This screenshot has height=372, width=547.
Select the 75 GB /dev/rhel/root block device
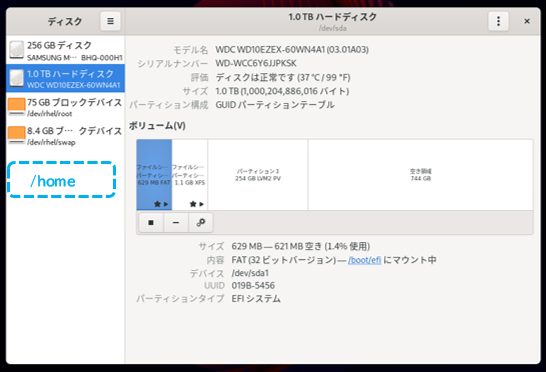(65, 107)
